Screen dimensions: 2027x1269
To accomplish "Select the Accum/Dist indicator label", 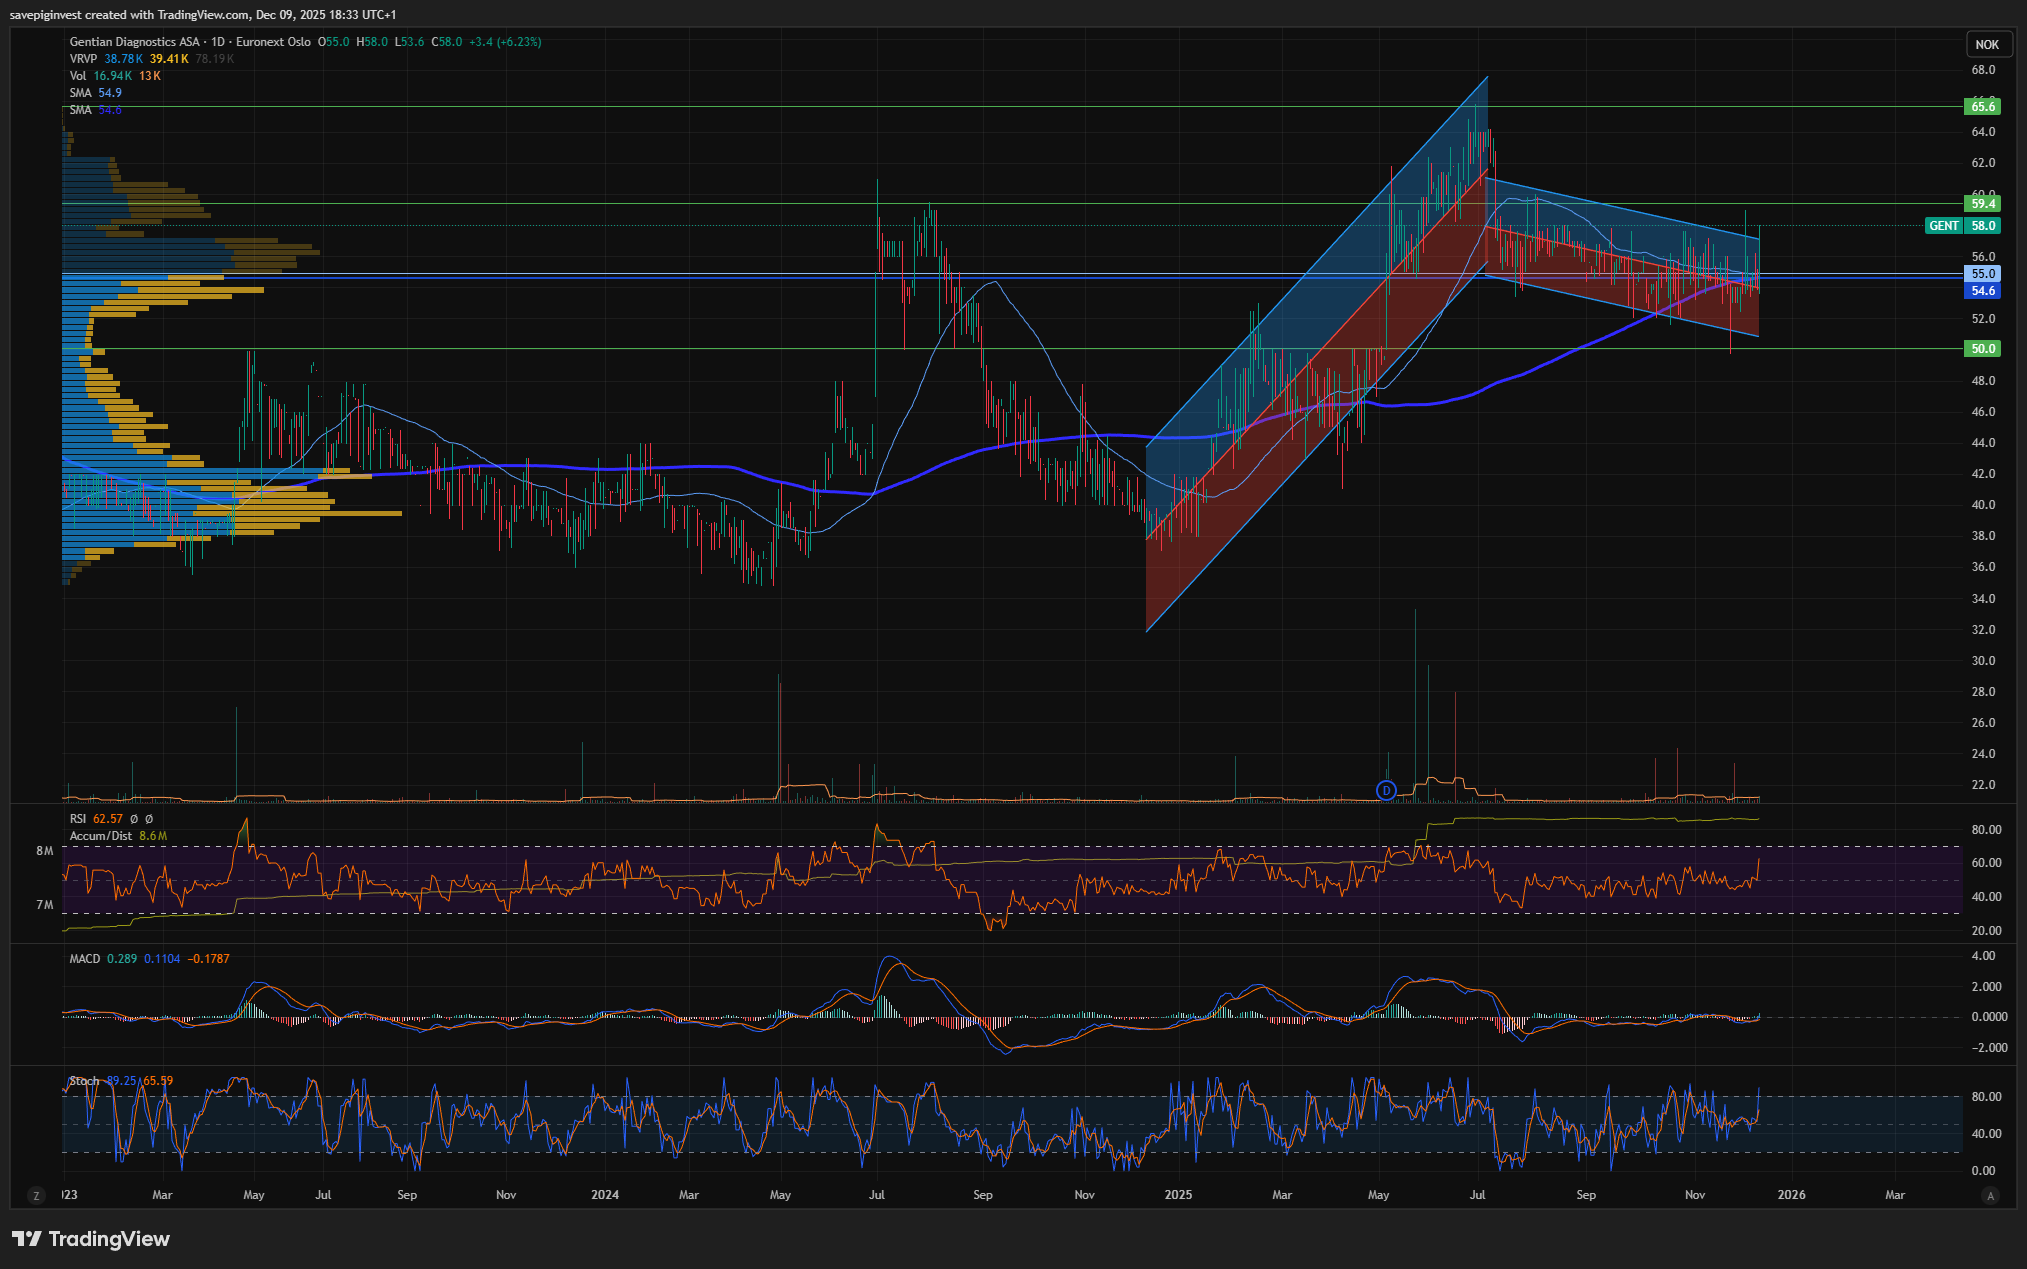I will [100, 836].
